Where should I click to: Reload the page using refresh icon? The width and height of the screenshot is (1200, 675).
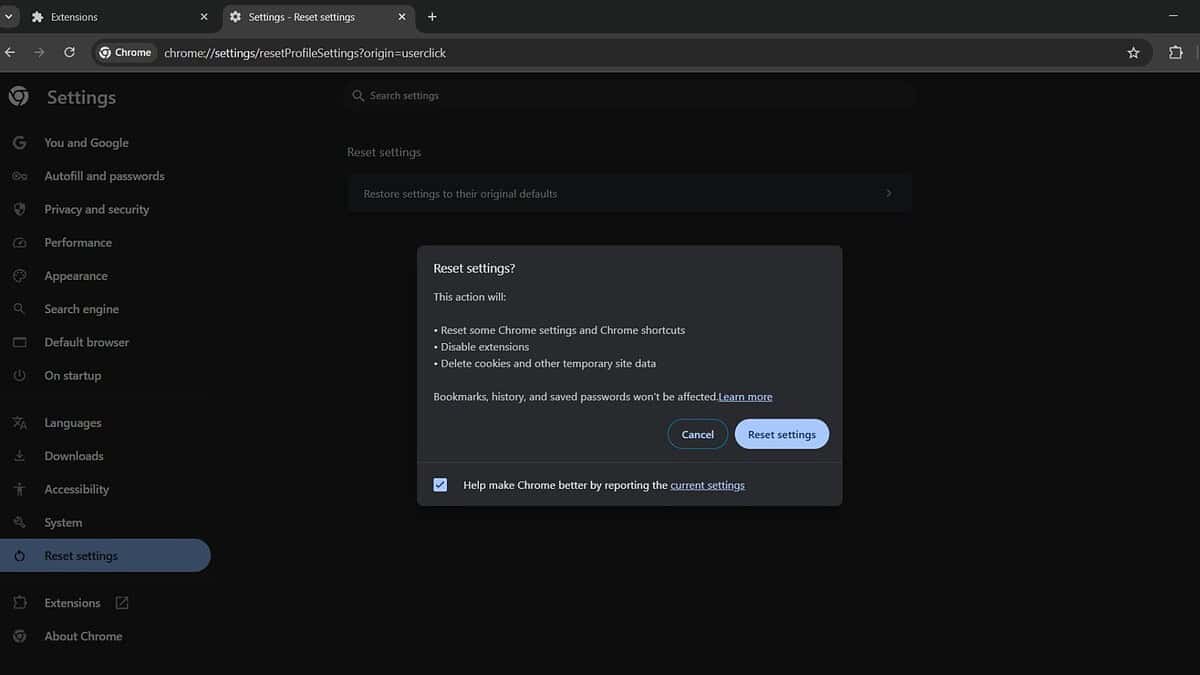tap(69, 53)
